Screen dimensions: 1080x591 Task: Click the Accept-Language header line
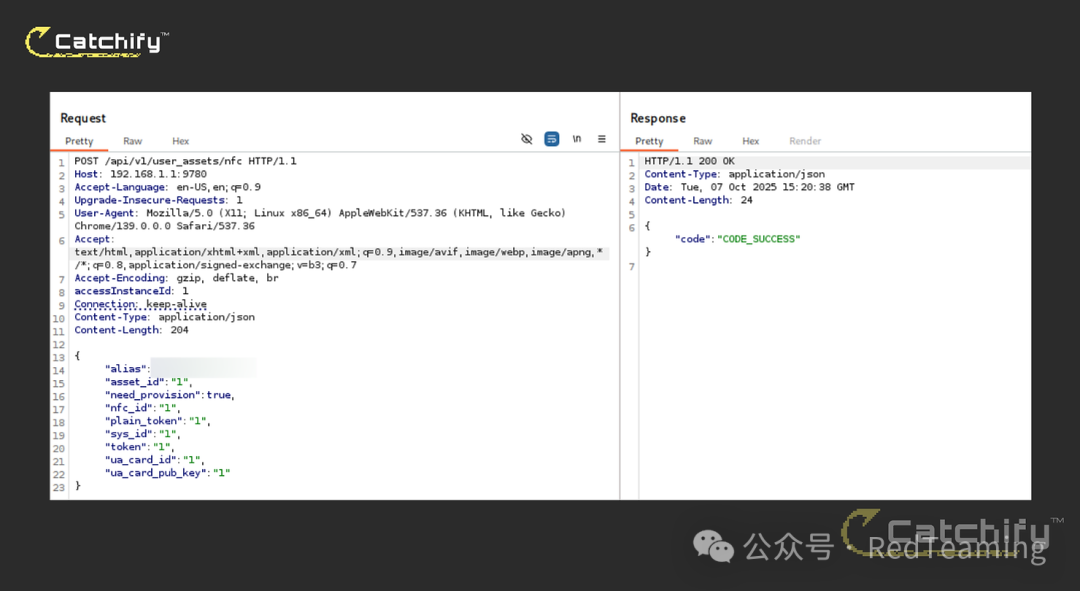[167, 187]
